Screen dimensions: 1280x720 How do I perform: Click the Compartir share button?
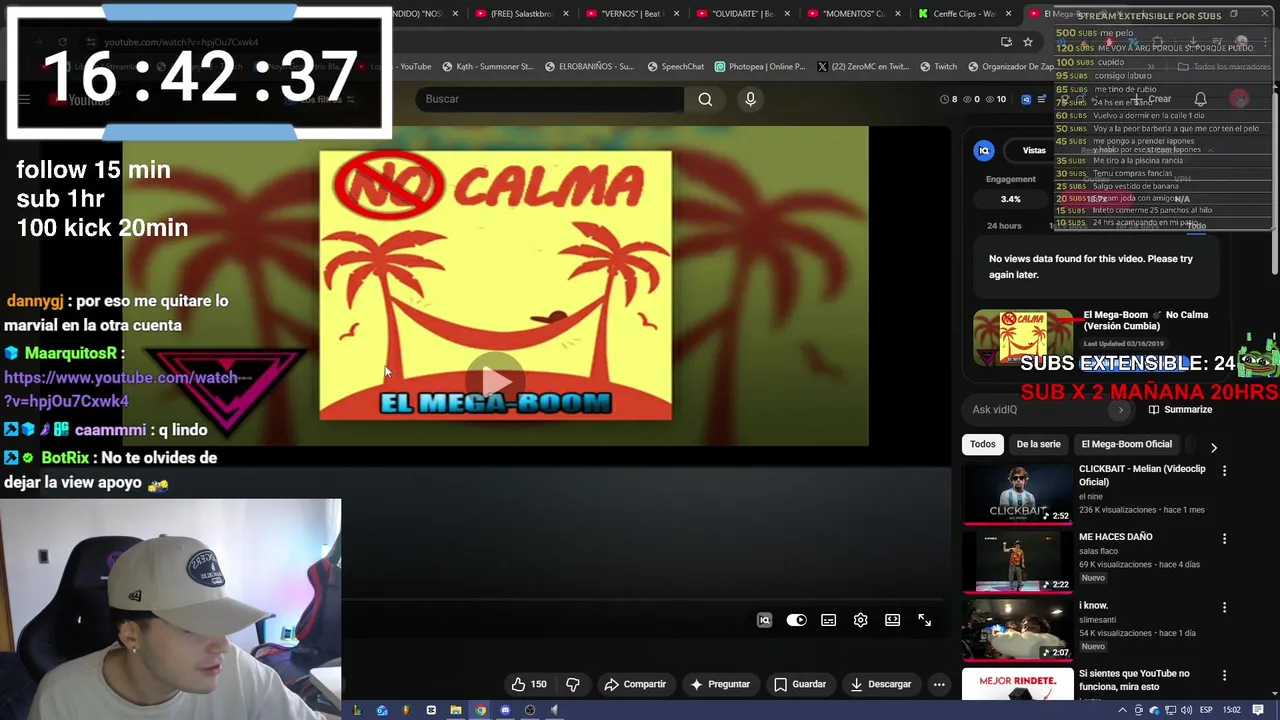pyautogui.click(x=635, y=684)
